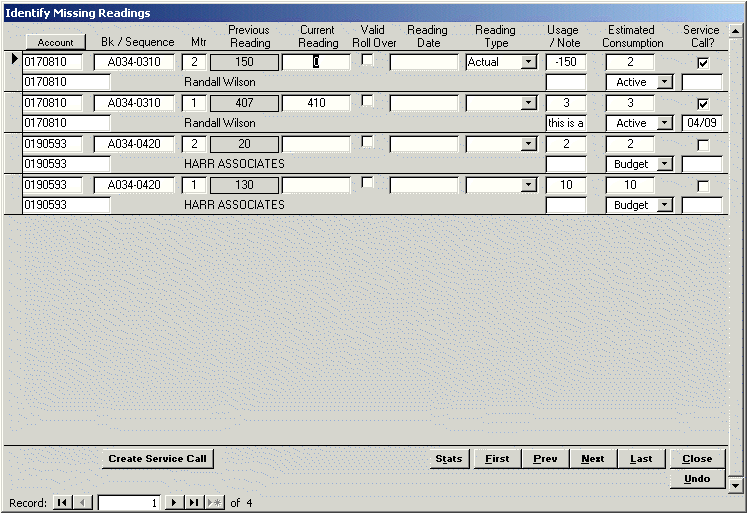Toggle Valid Roll Over for previous reading 20
The height and width of the screenshot is (513, 747).
click(367, 141)
